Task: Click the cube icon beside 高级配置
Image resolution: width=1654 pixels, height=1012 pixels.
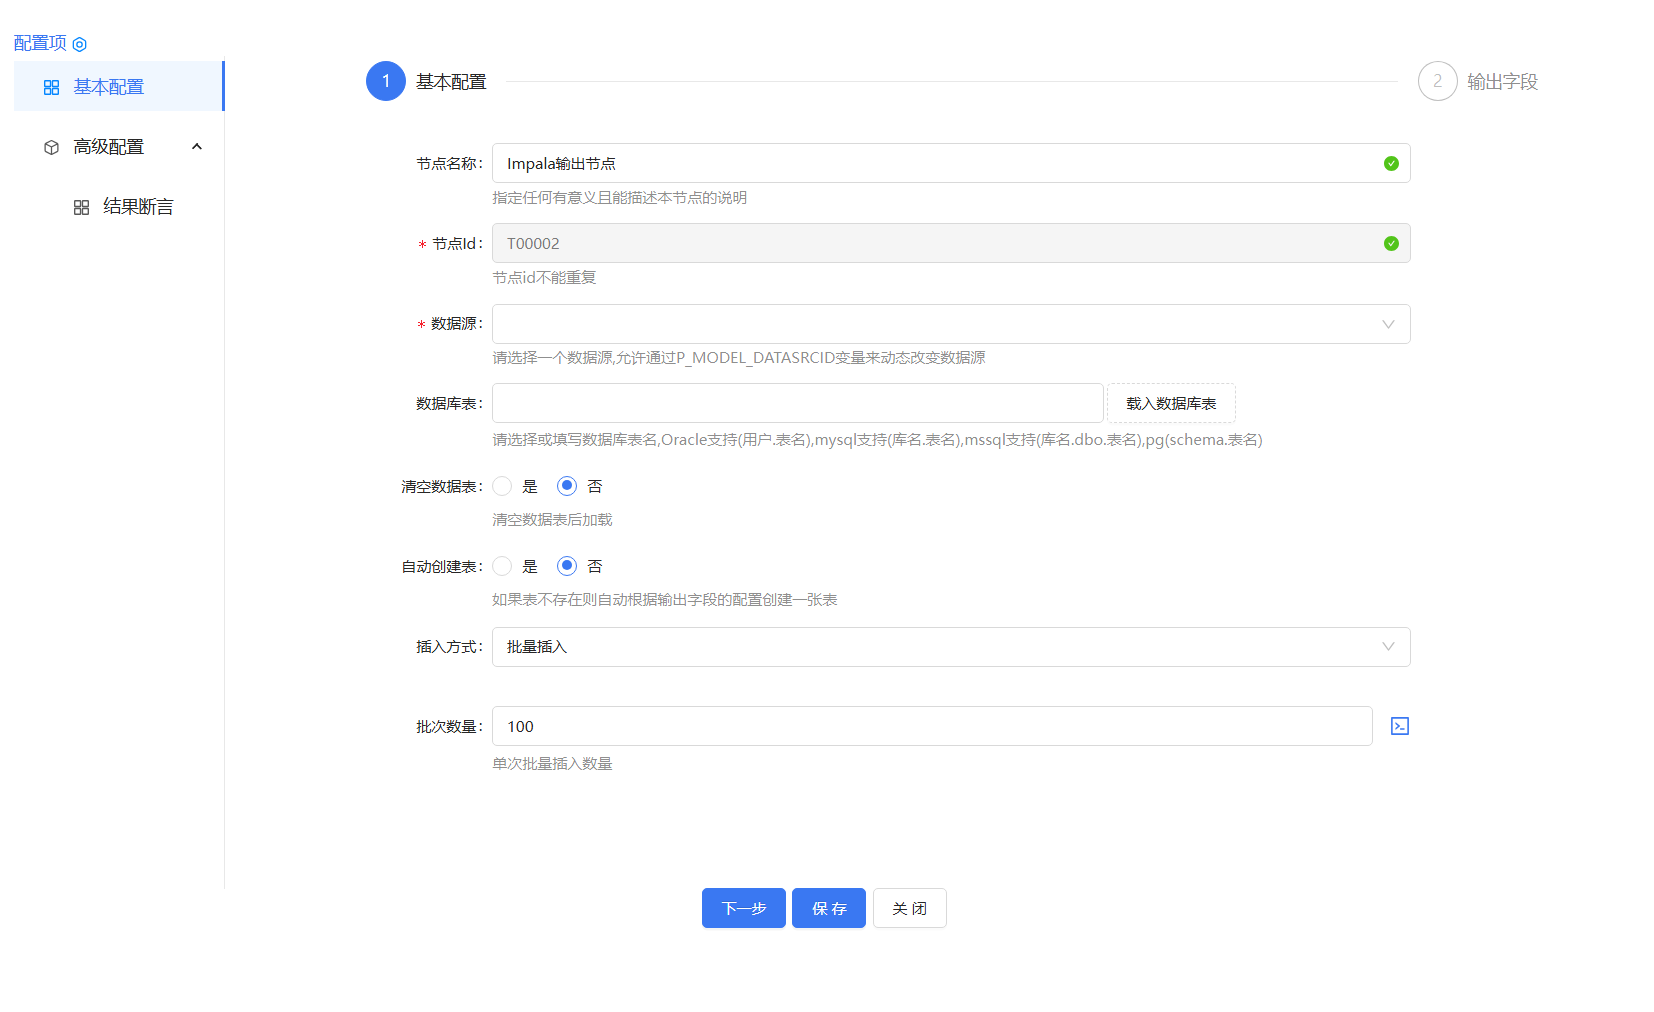Action: click(x=51, y=146)
